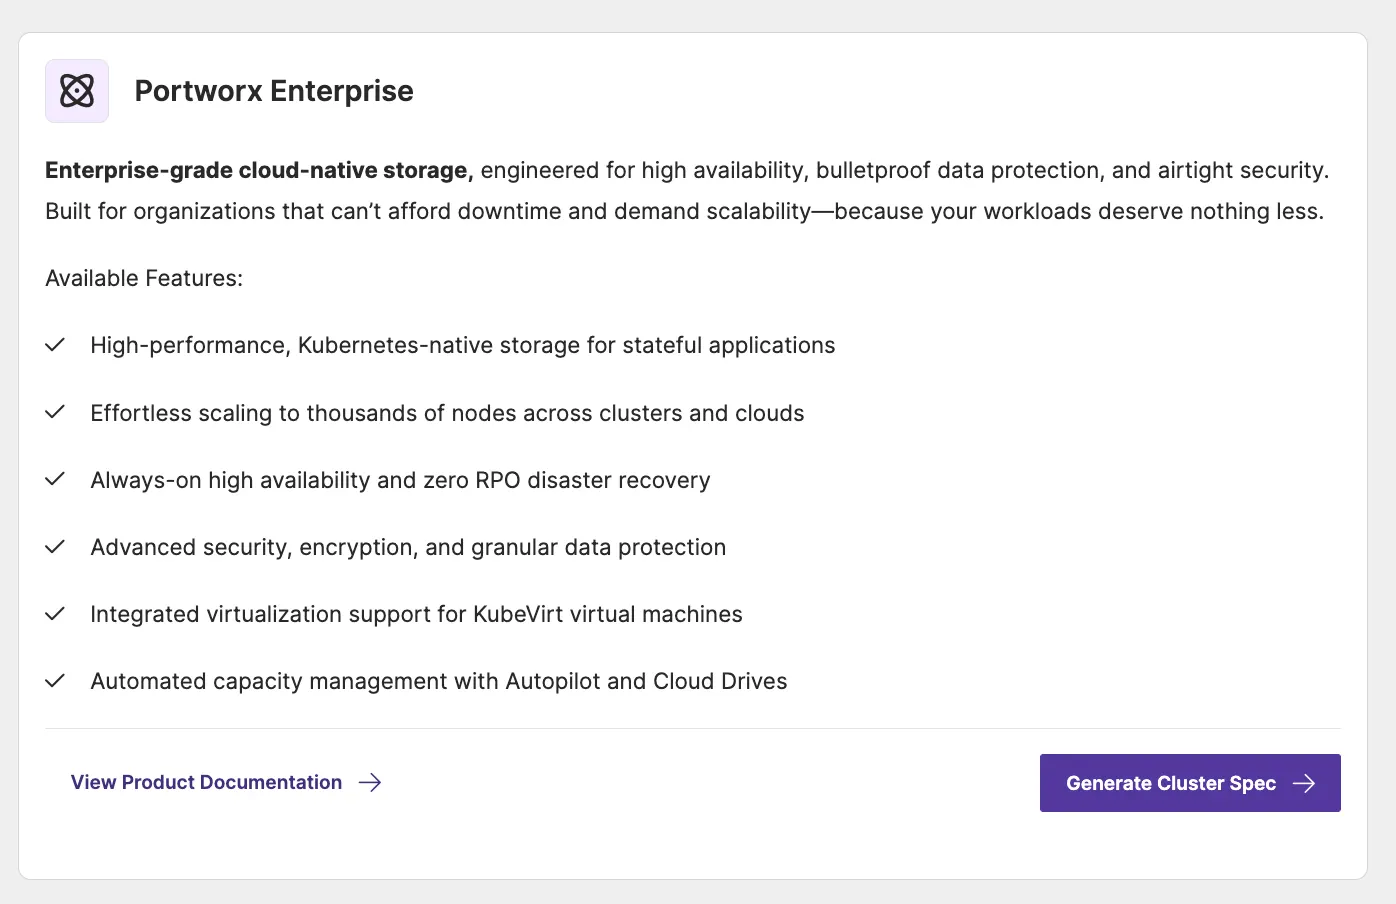Click the arrow beside View Product Documentation
1396x904 pixels.
tap(370, 782)
